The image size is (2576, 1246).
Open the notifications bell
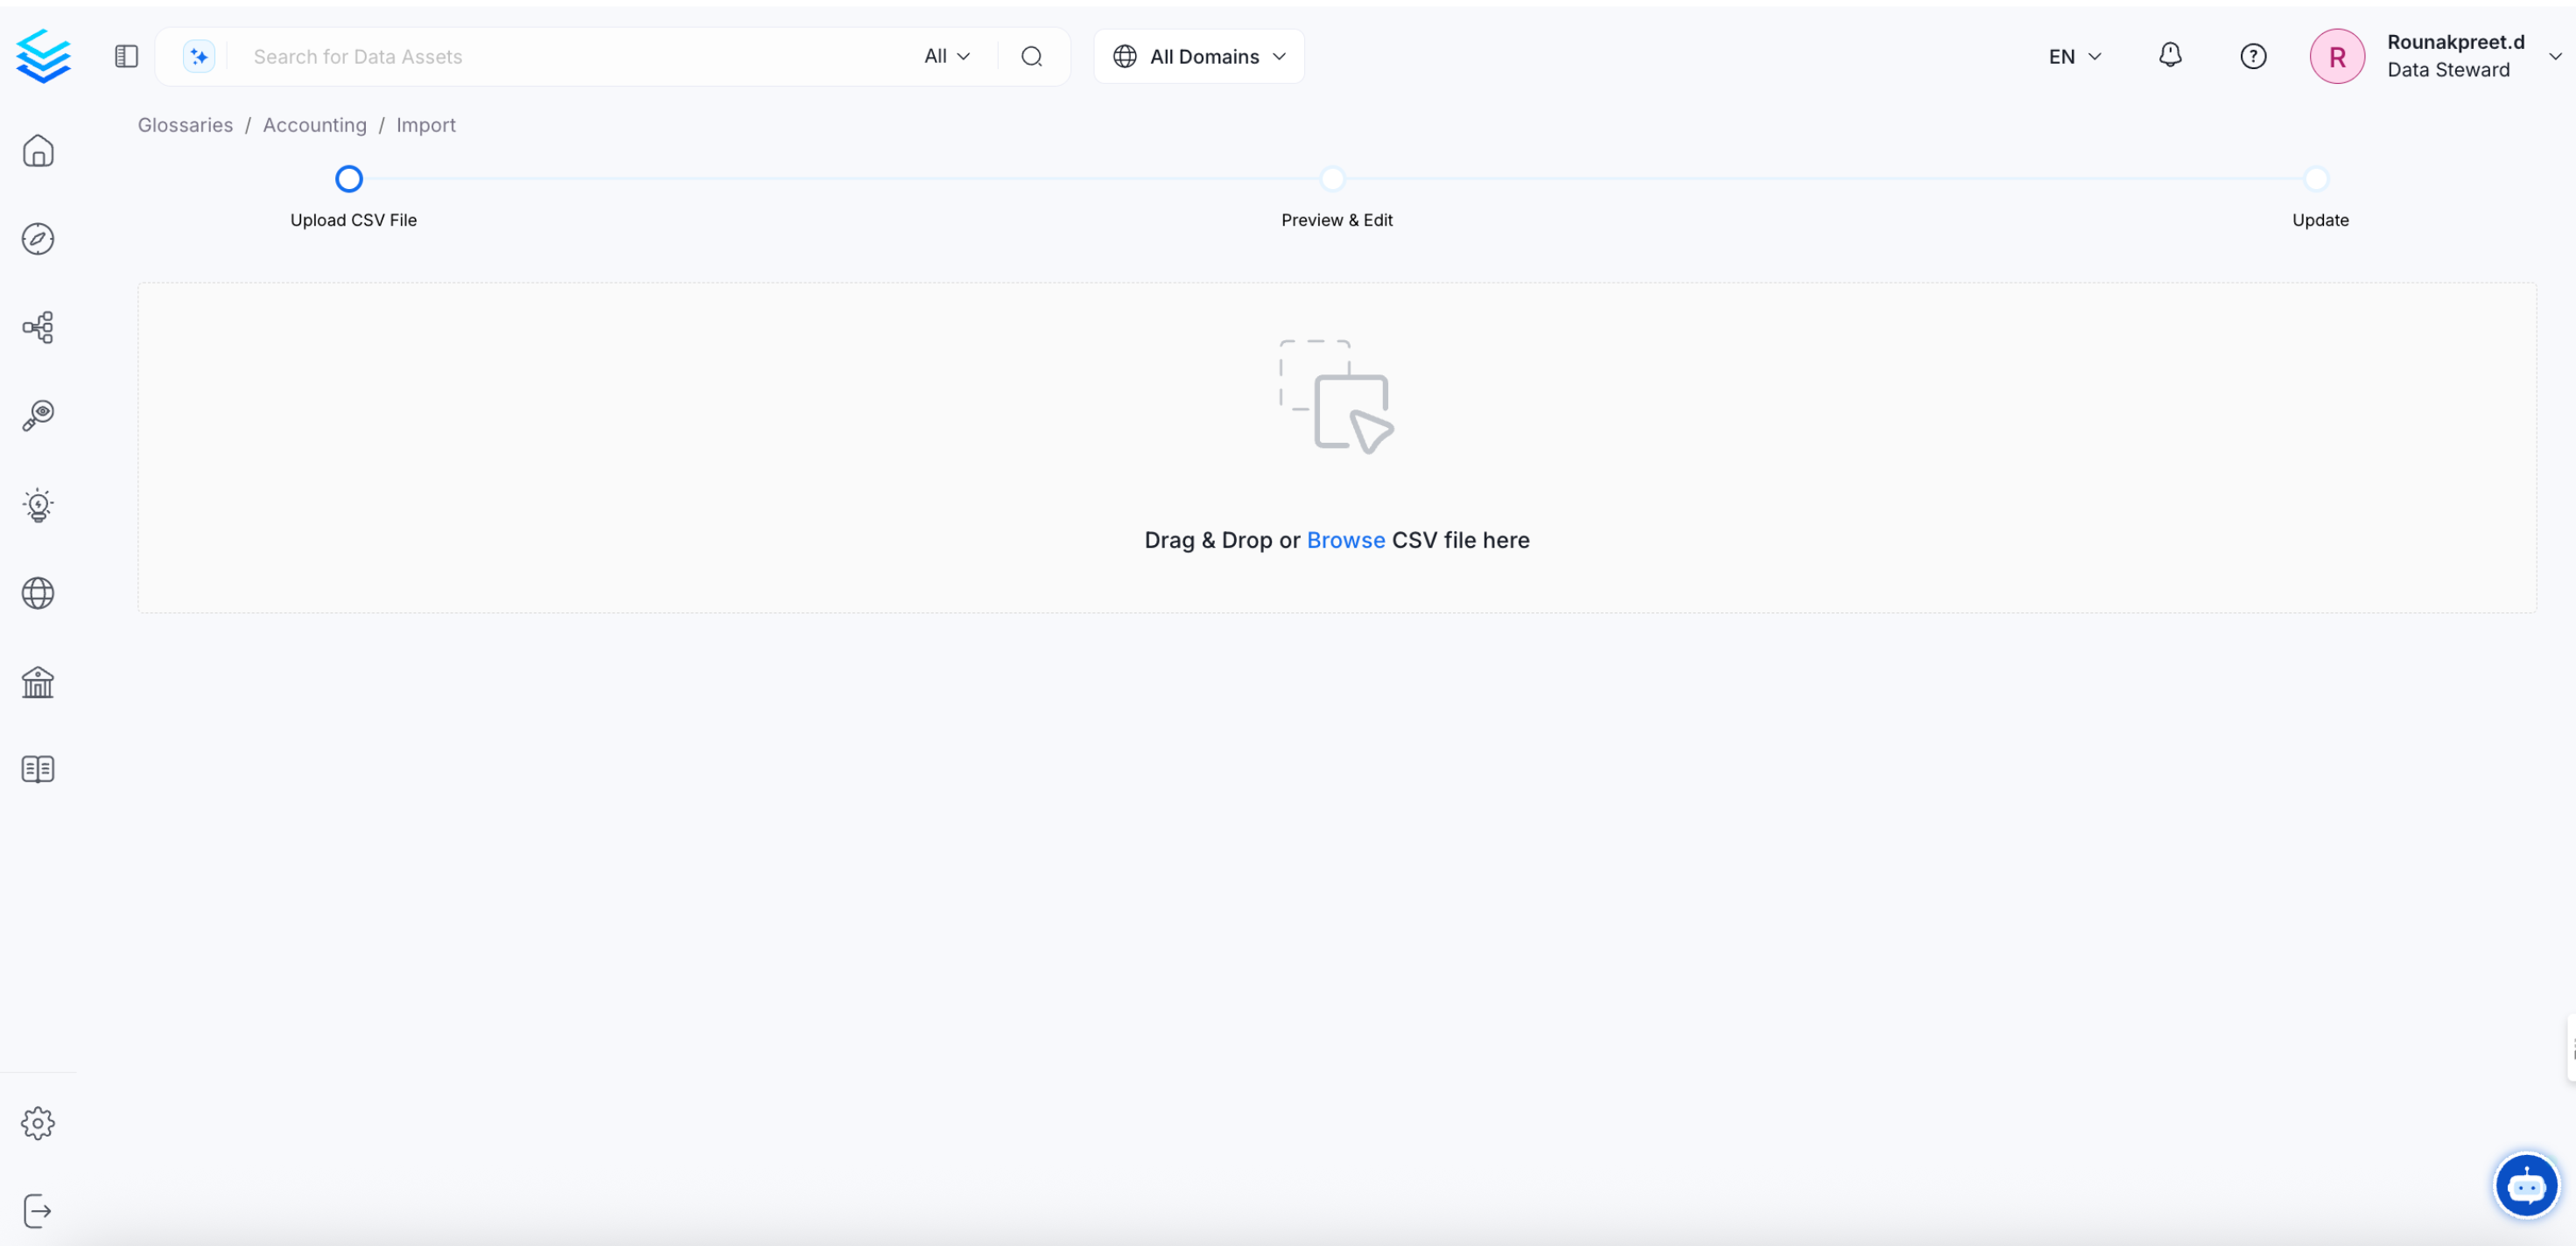[x=2169, y=56]
